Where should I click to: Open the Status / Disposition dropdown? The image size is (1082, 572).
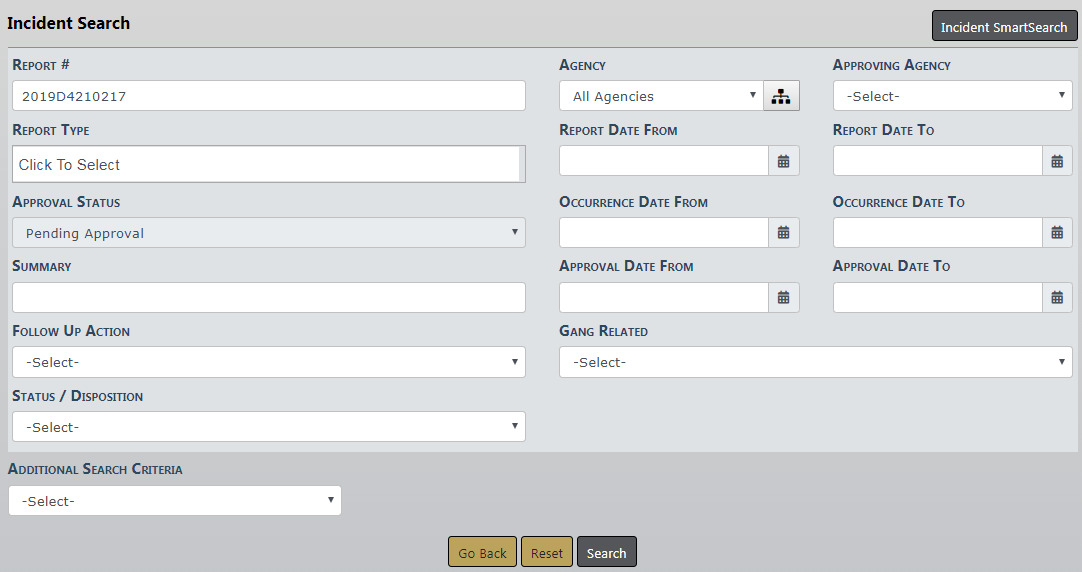268,427
